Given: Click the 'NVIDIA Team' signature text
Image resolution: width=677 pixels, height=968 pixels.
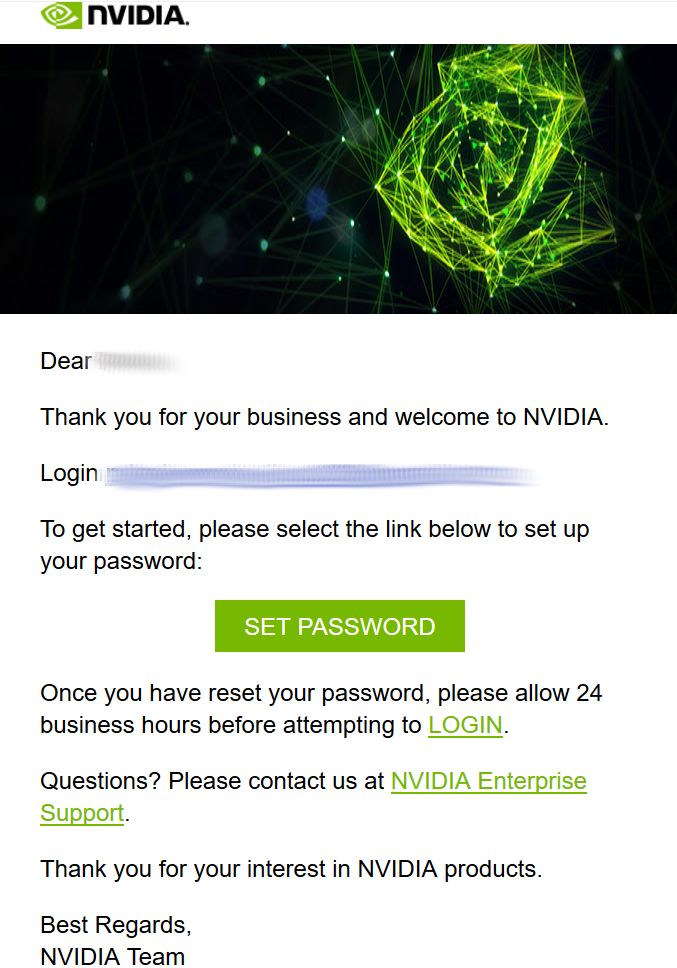Looking at the screenshot, I should pyautogui.click(x=113, y=956).
